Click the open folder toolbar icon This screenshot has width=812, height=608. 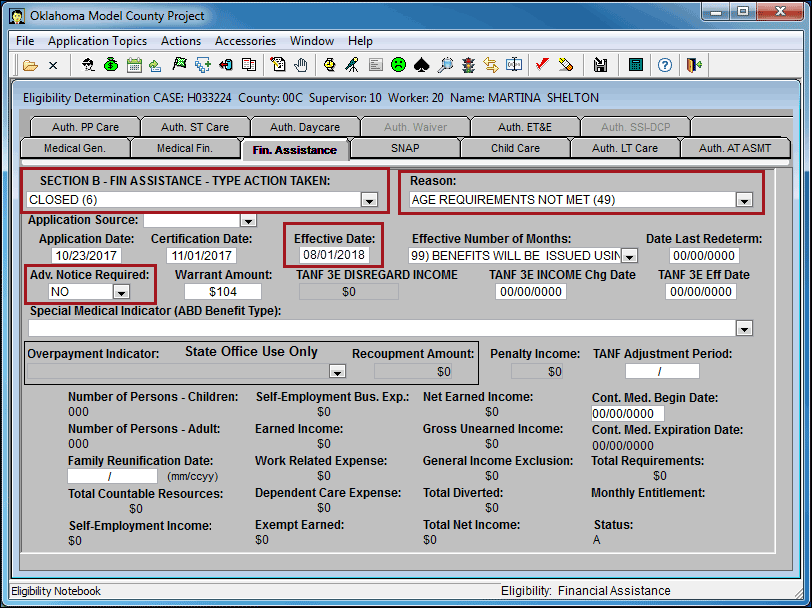tap(30, 65)
